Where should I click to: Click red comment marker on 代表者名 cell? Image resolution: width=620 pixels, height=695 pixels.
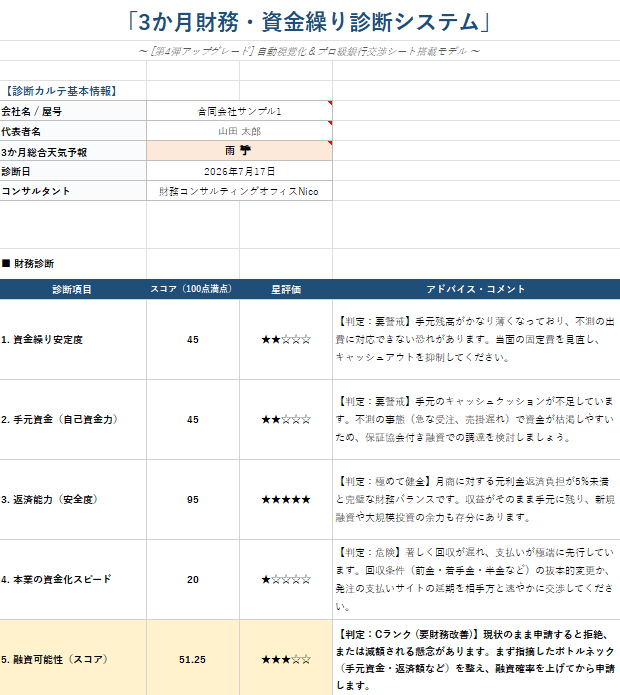(x=330, y=123)
